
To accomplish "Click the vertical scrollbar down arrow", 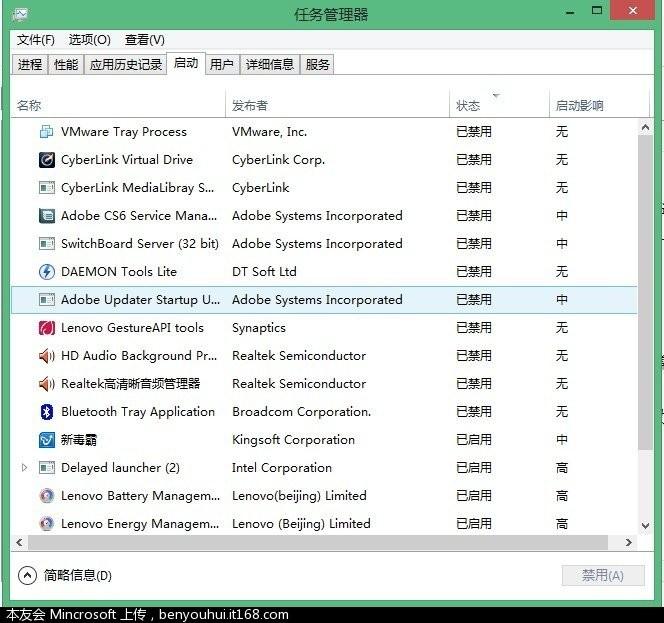I will click(x=645, y=525).
